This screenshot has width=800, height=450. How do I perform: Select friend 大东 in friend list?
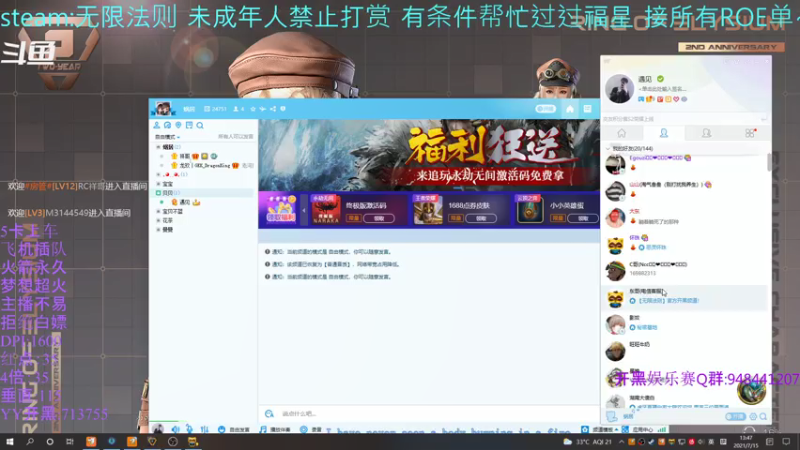(x=684, y=217)
